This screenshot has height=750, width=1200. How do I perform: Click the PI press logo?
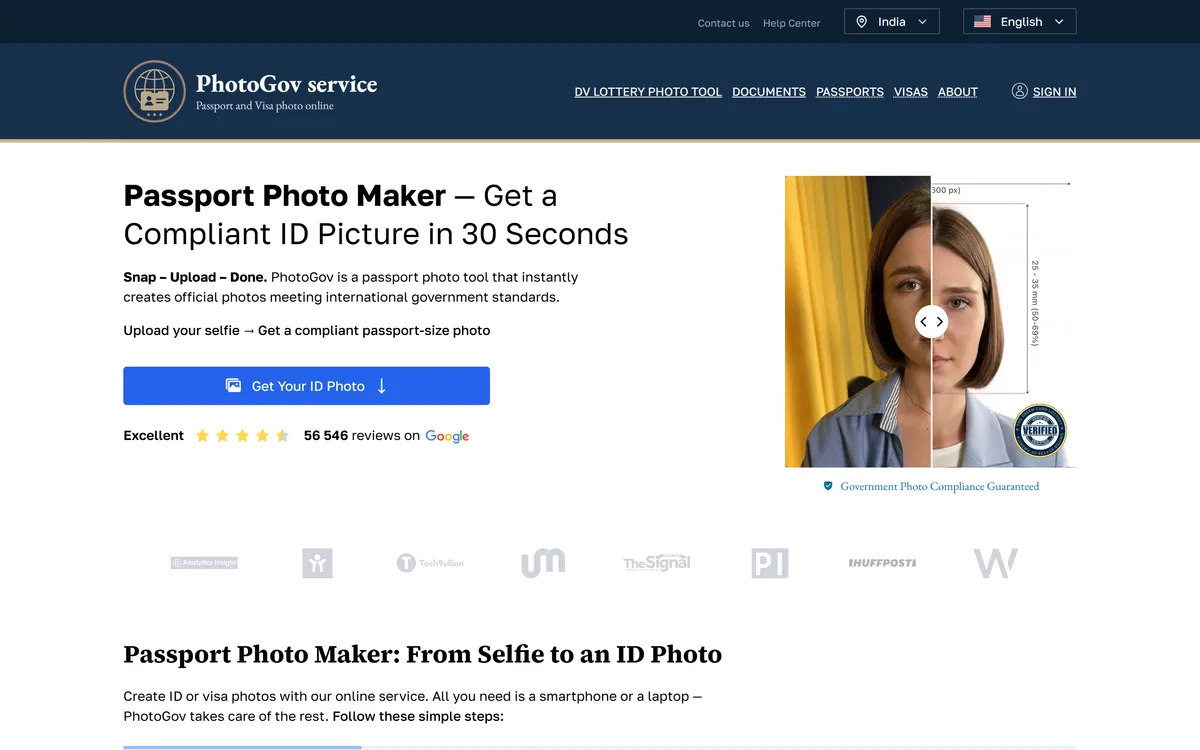(x=770, y=563)
